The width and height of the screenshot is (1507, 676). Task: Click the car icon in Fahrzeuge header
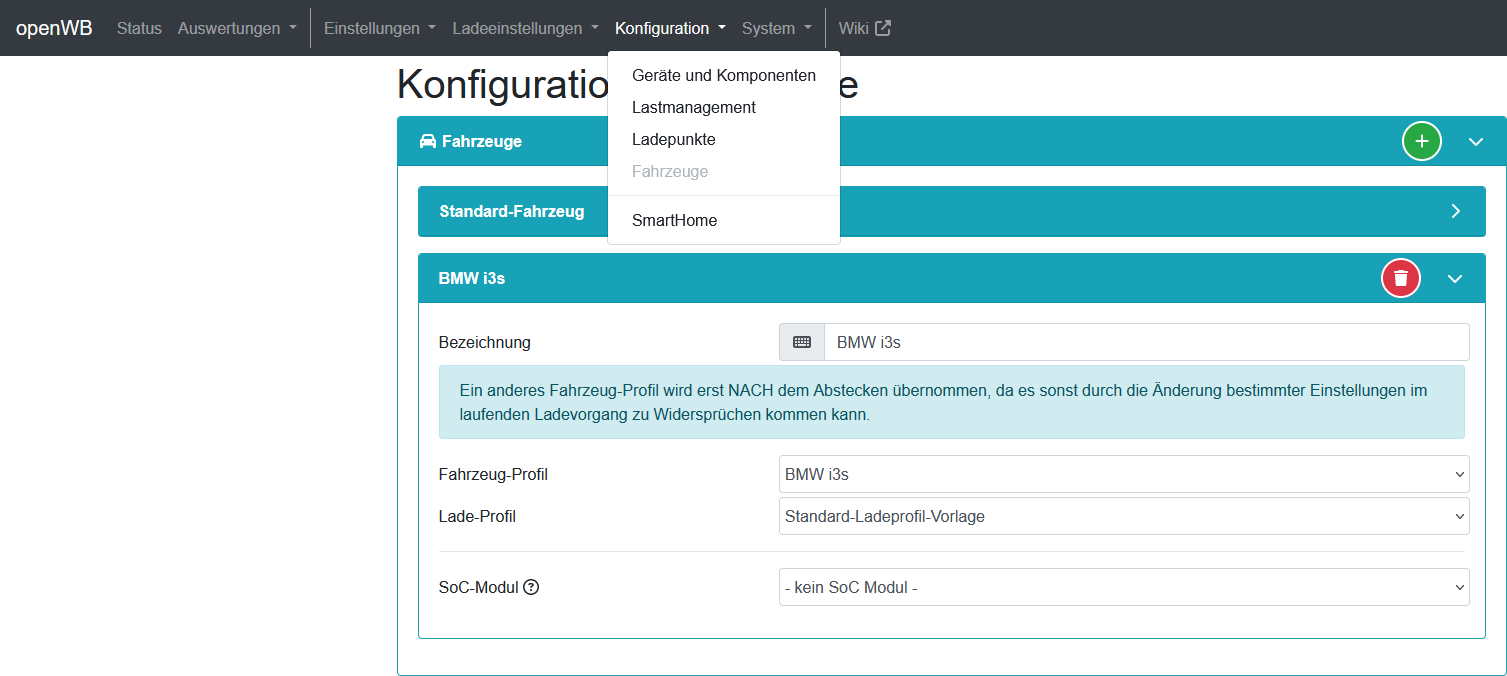click(428, 142)
